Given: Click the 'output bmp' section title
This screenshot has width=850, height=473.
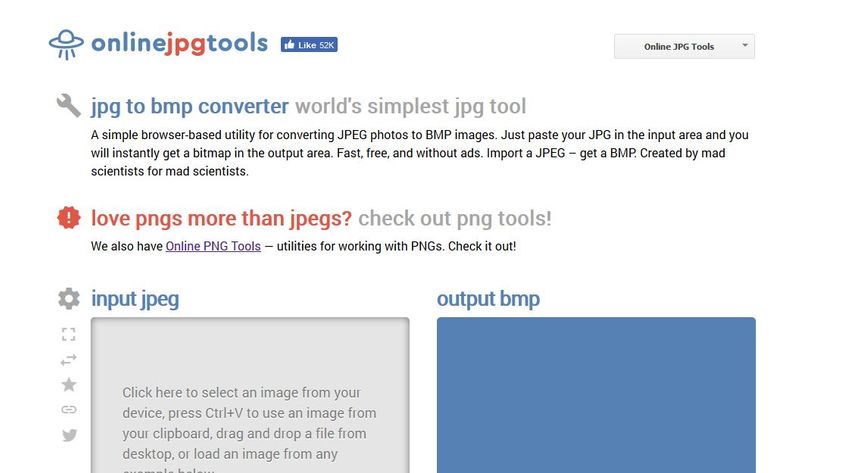Looking at the screenshot, I should pyautogui.click(x=488, y=298).
